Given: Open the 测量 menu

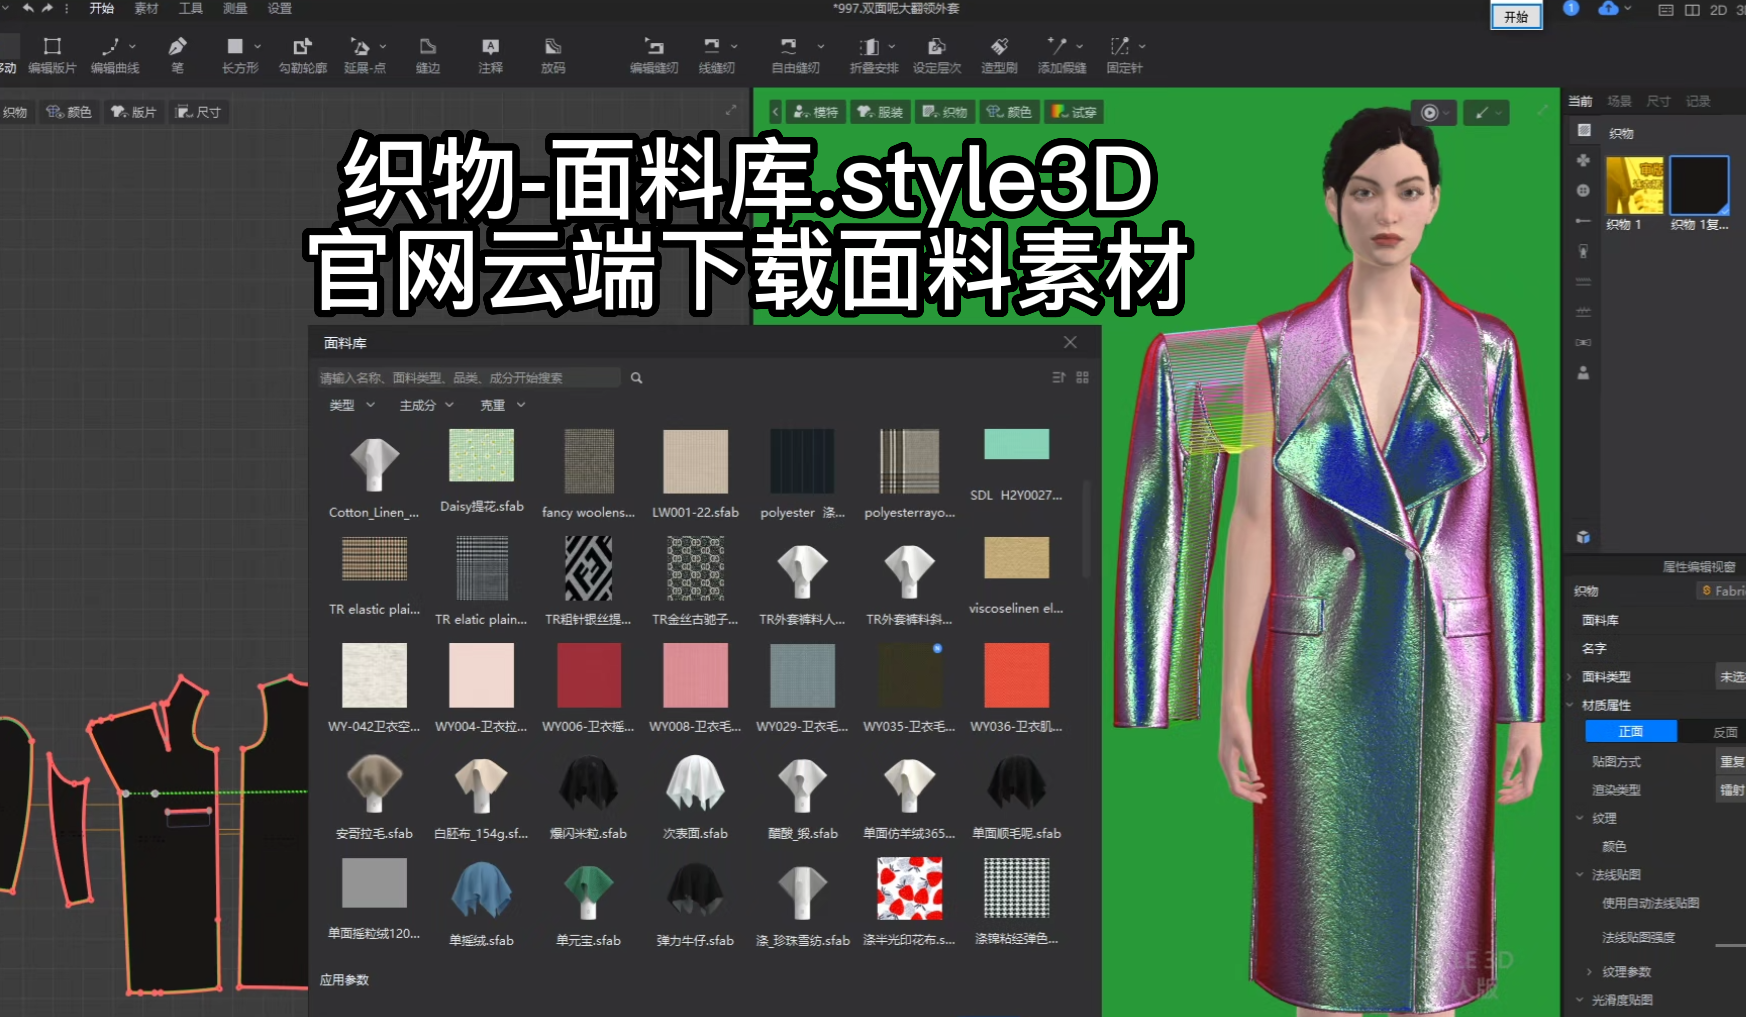Looking at the screenshot, I should [x=235, y=8].
